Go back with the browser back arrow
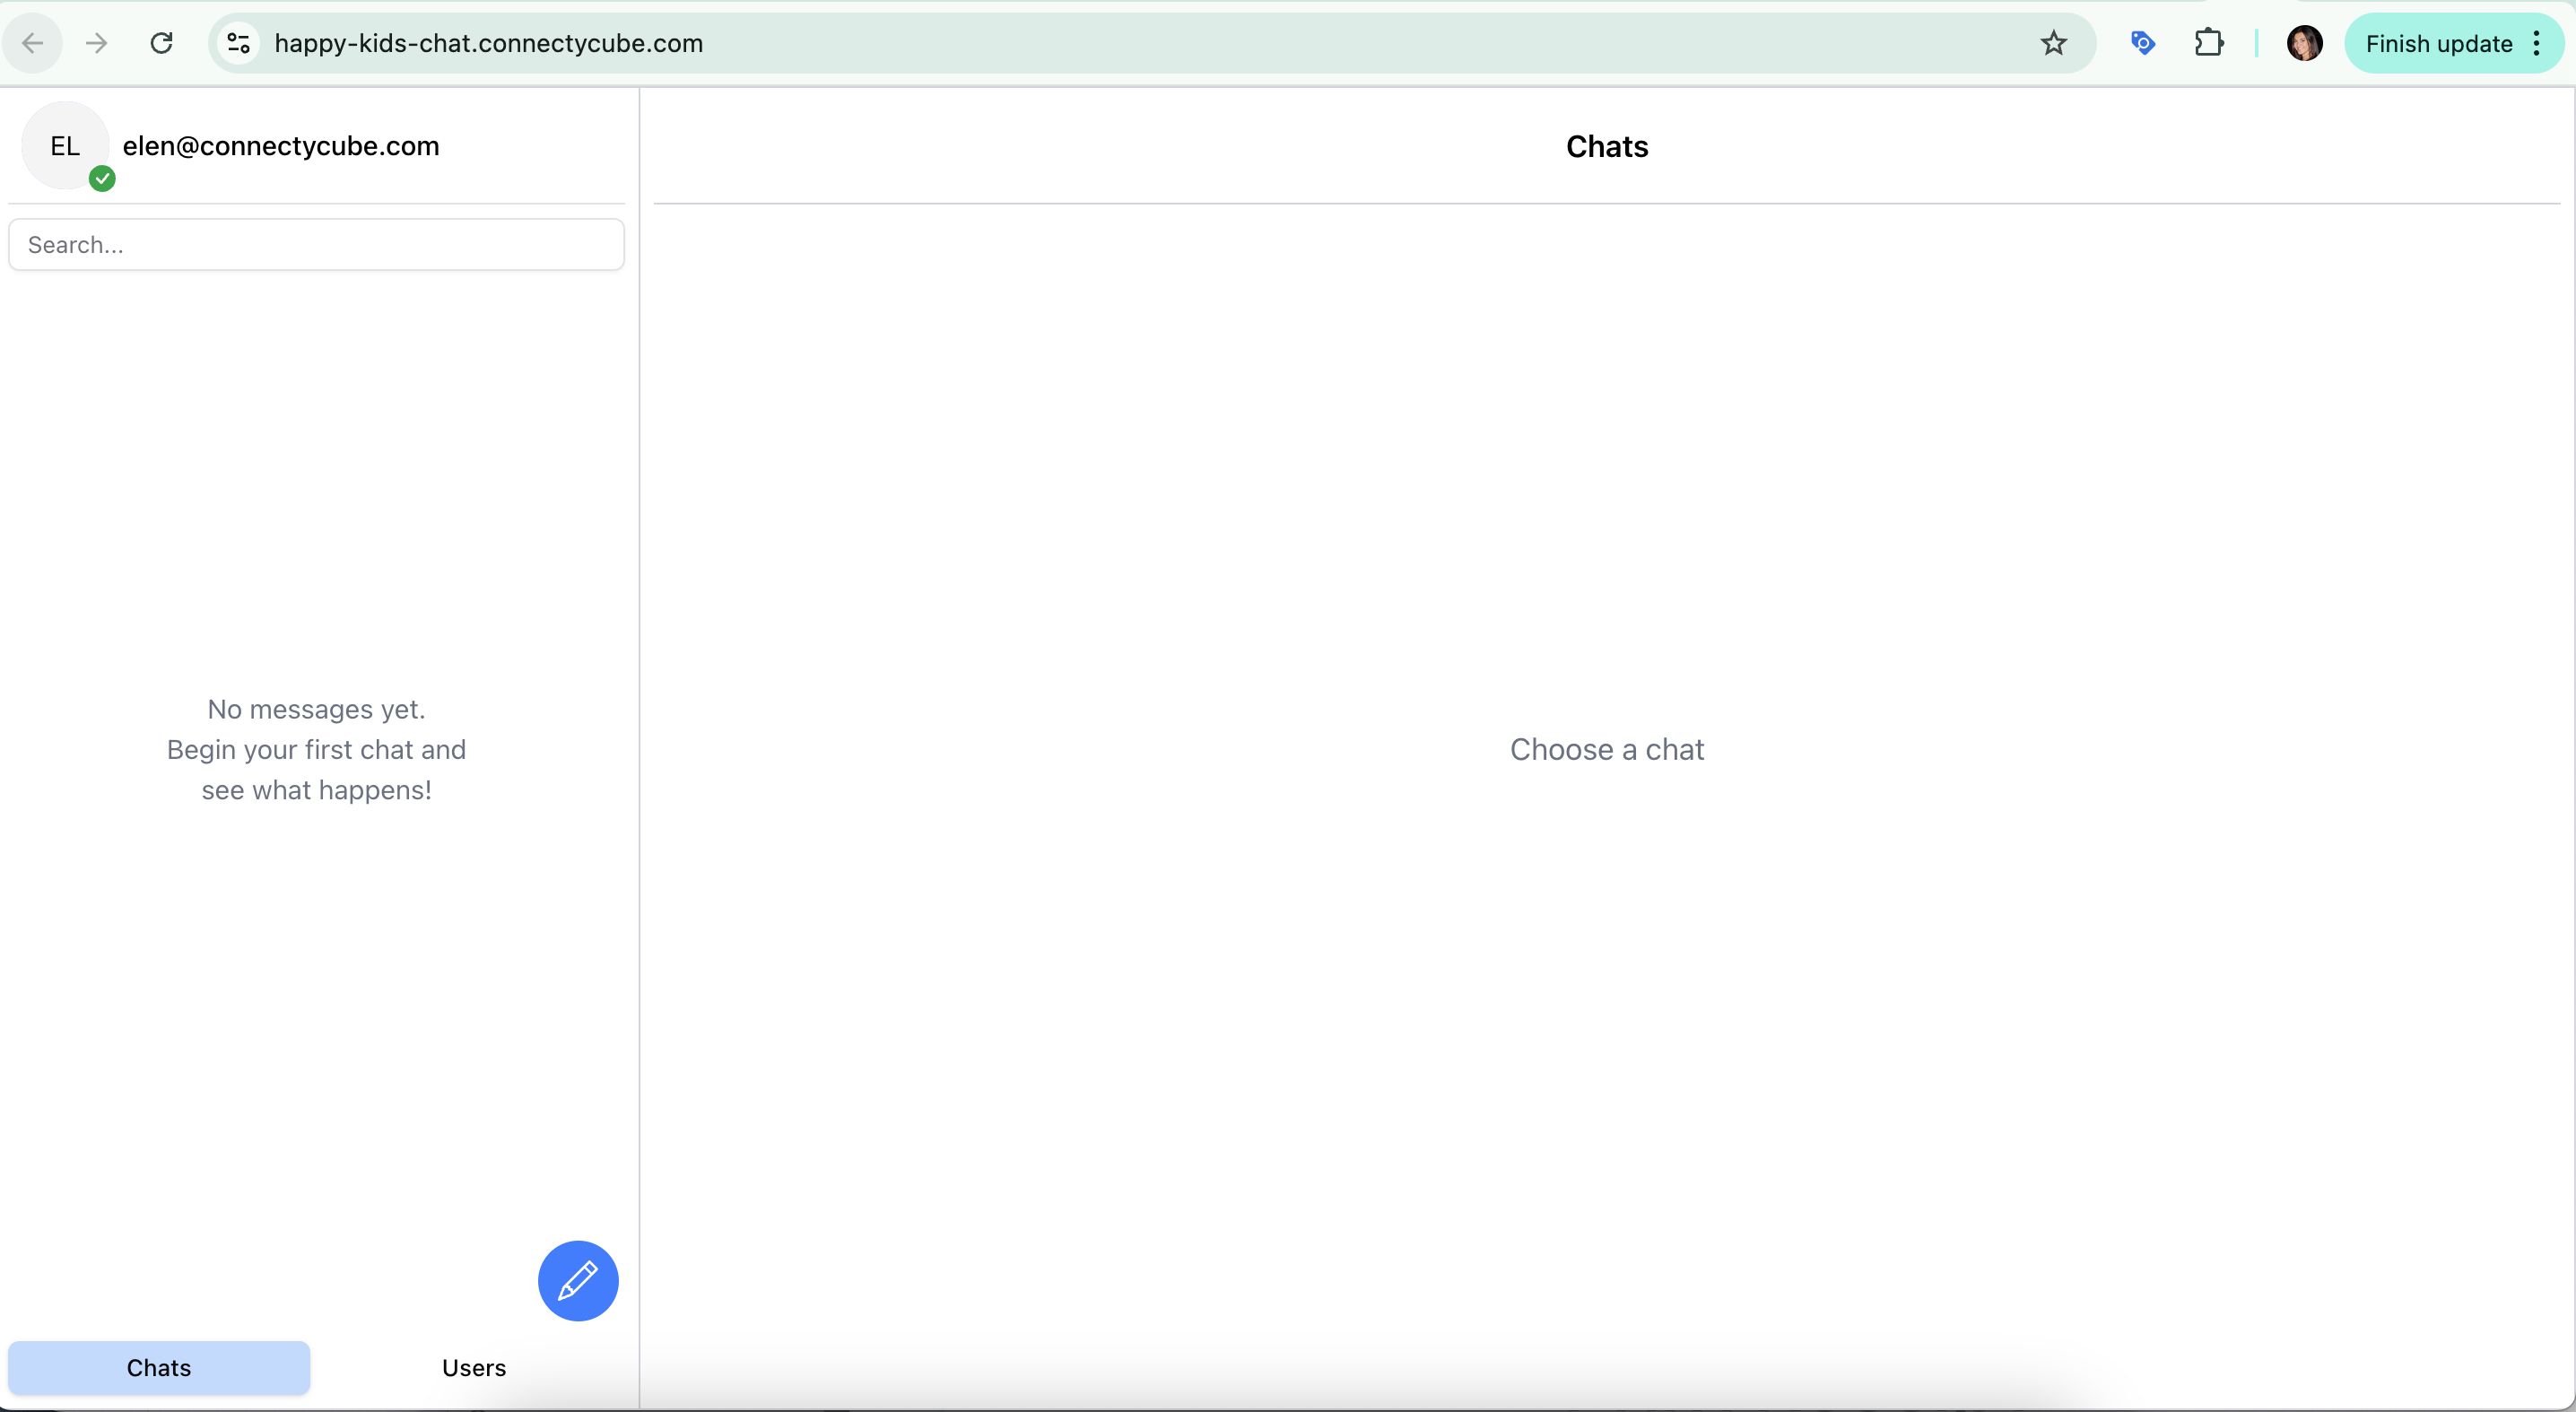Screen dimensions: 2576x1412 (x=33, y=43)
